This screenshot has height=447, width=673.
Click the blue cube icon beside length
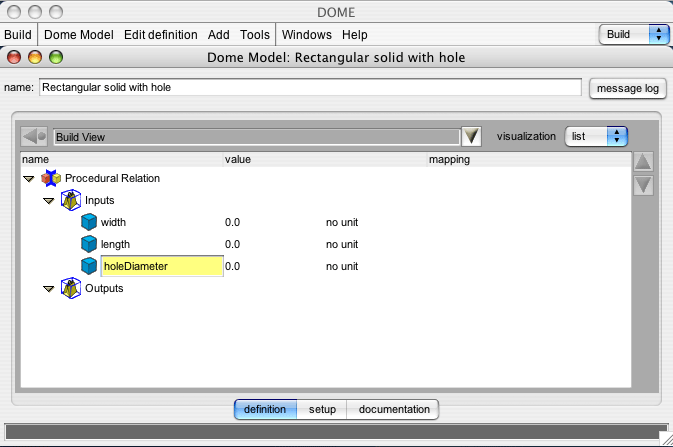tap(89, 244)
